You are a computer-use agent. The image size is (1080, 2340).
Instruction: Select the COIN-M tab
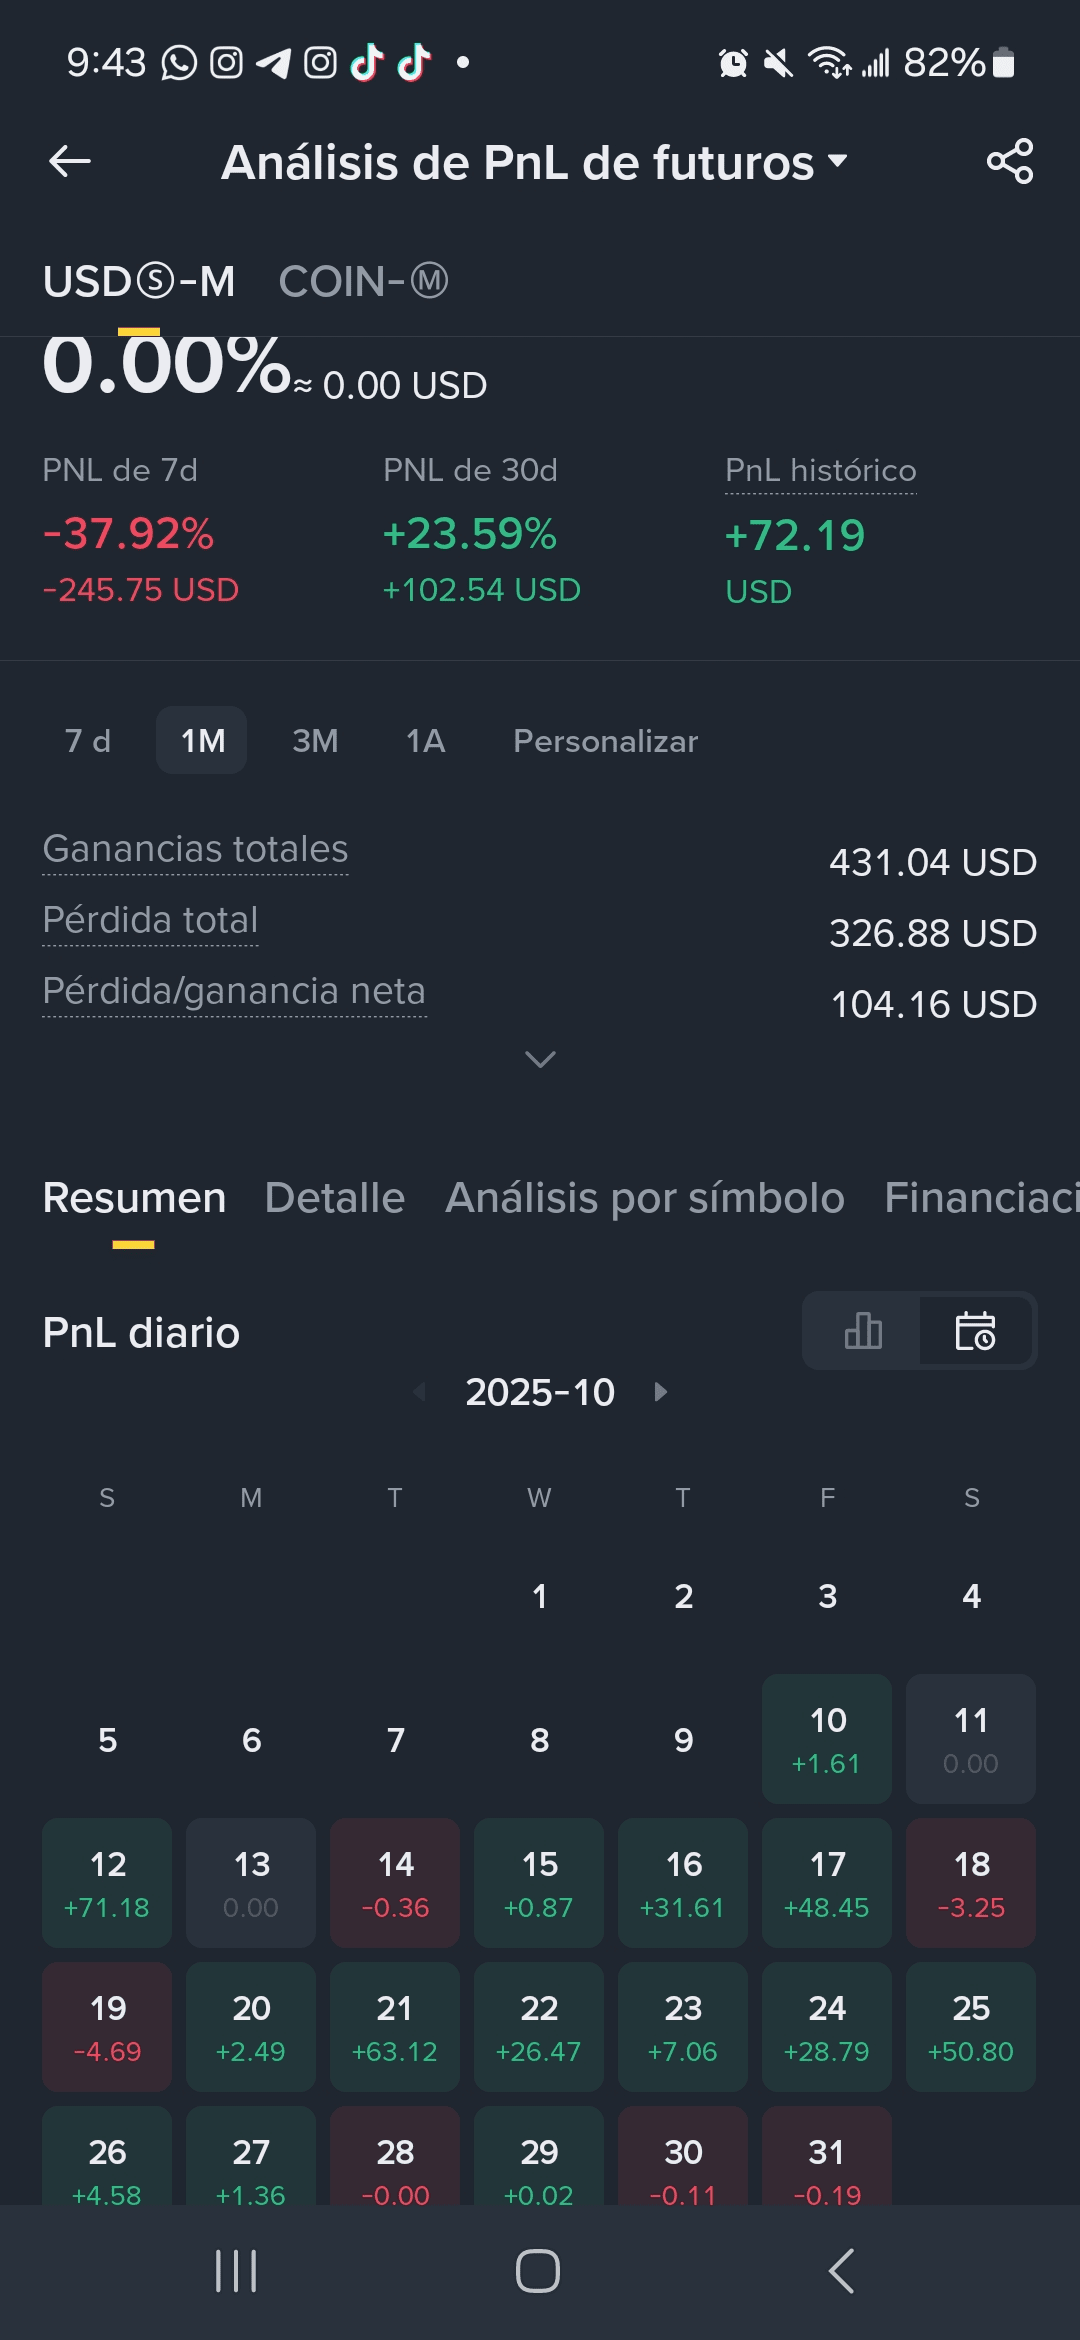point(363,282)
